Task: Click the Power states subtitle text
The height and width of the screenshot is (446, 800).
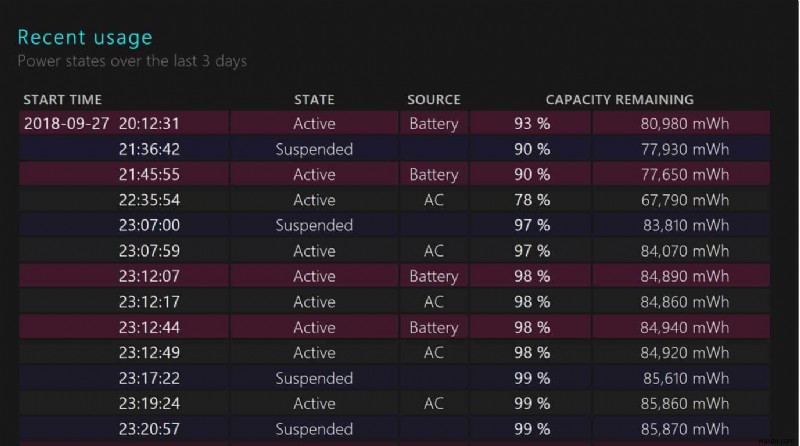Action: pyautogui.click(x=132, y=61)
